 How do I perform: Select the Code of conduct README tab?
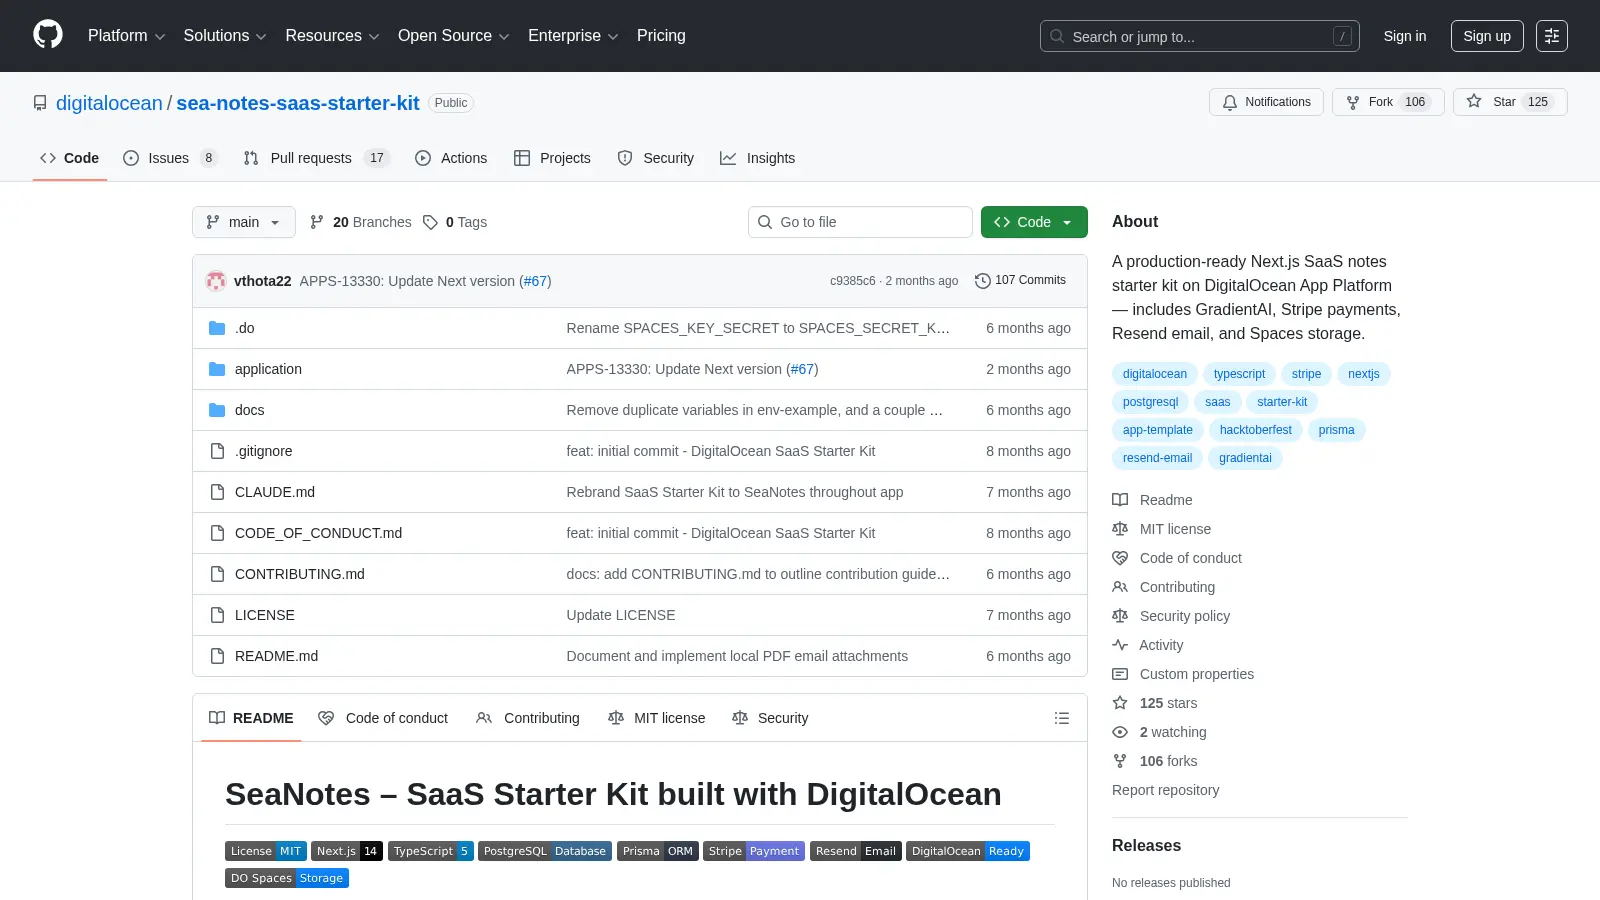coord(383,718)
